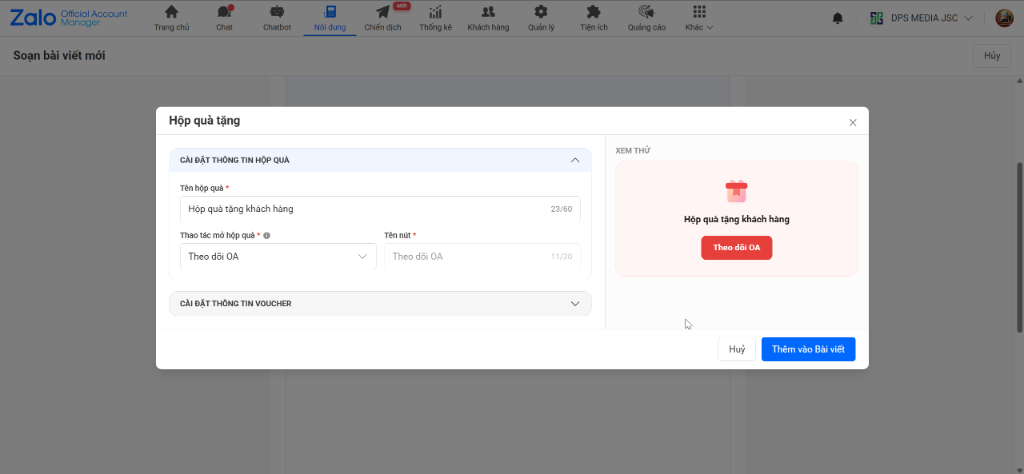The image size is (1024, 474).
Task: Click the Quản lý menu label
Action: [541, 27]
